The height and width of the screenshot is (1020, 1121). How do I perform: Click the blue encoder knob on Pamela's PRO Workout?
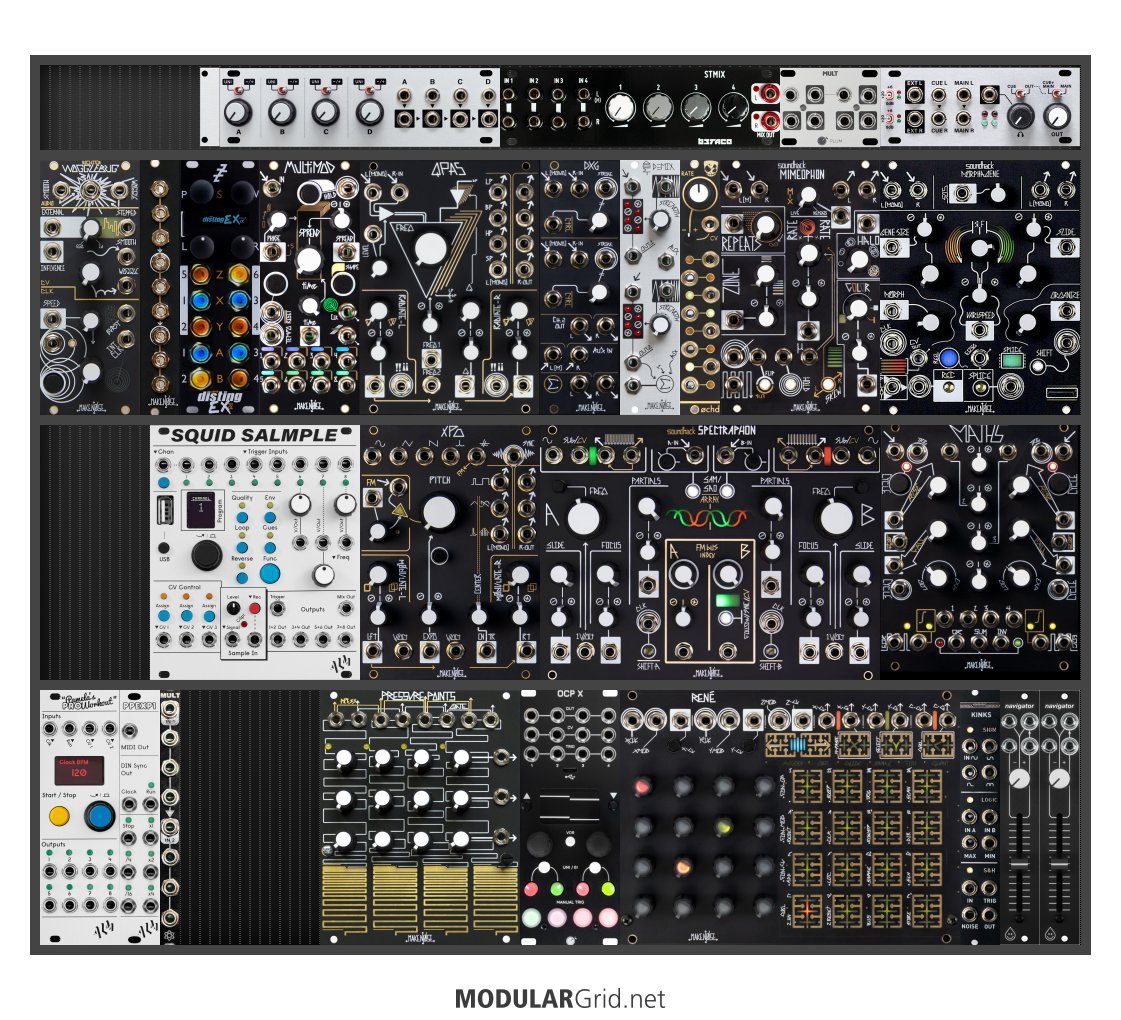click(99, 816)
